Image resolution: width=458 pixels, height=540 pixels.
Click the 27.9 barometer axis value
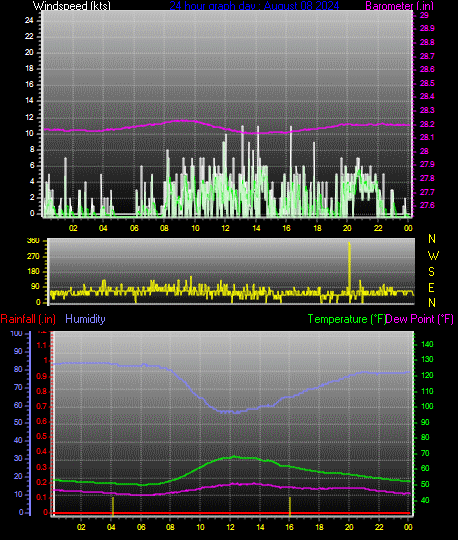tap(427, 165)
